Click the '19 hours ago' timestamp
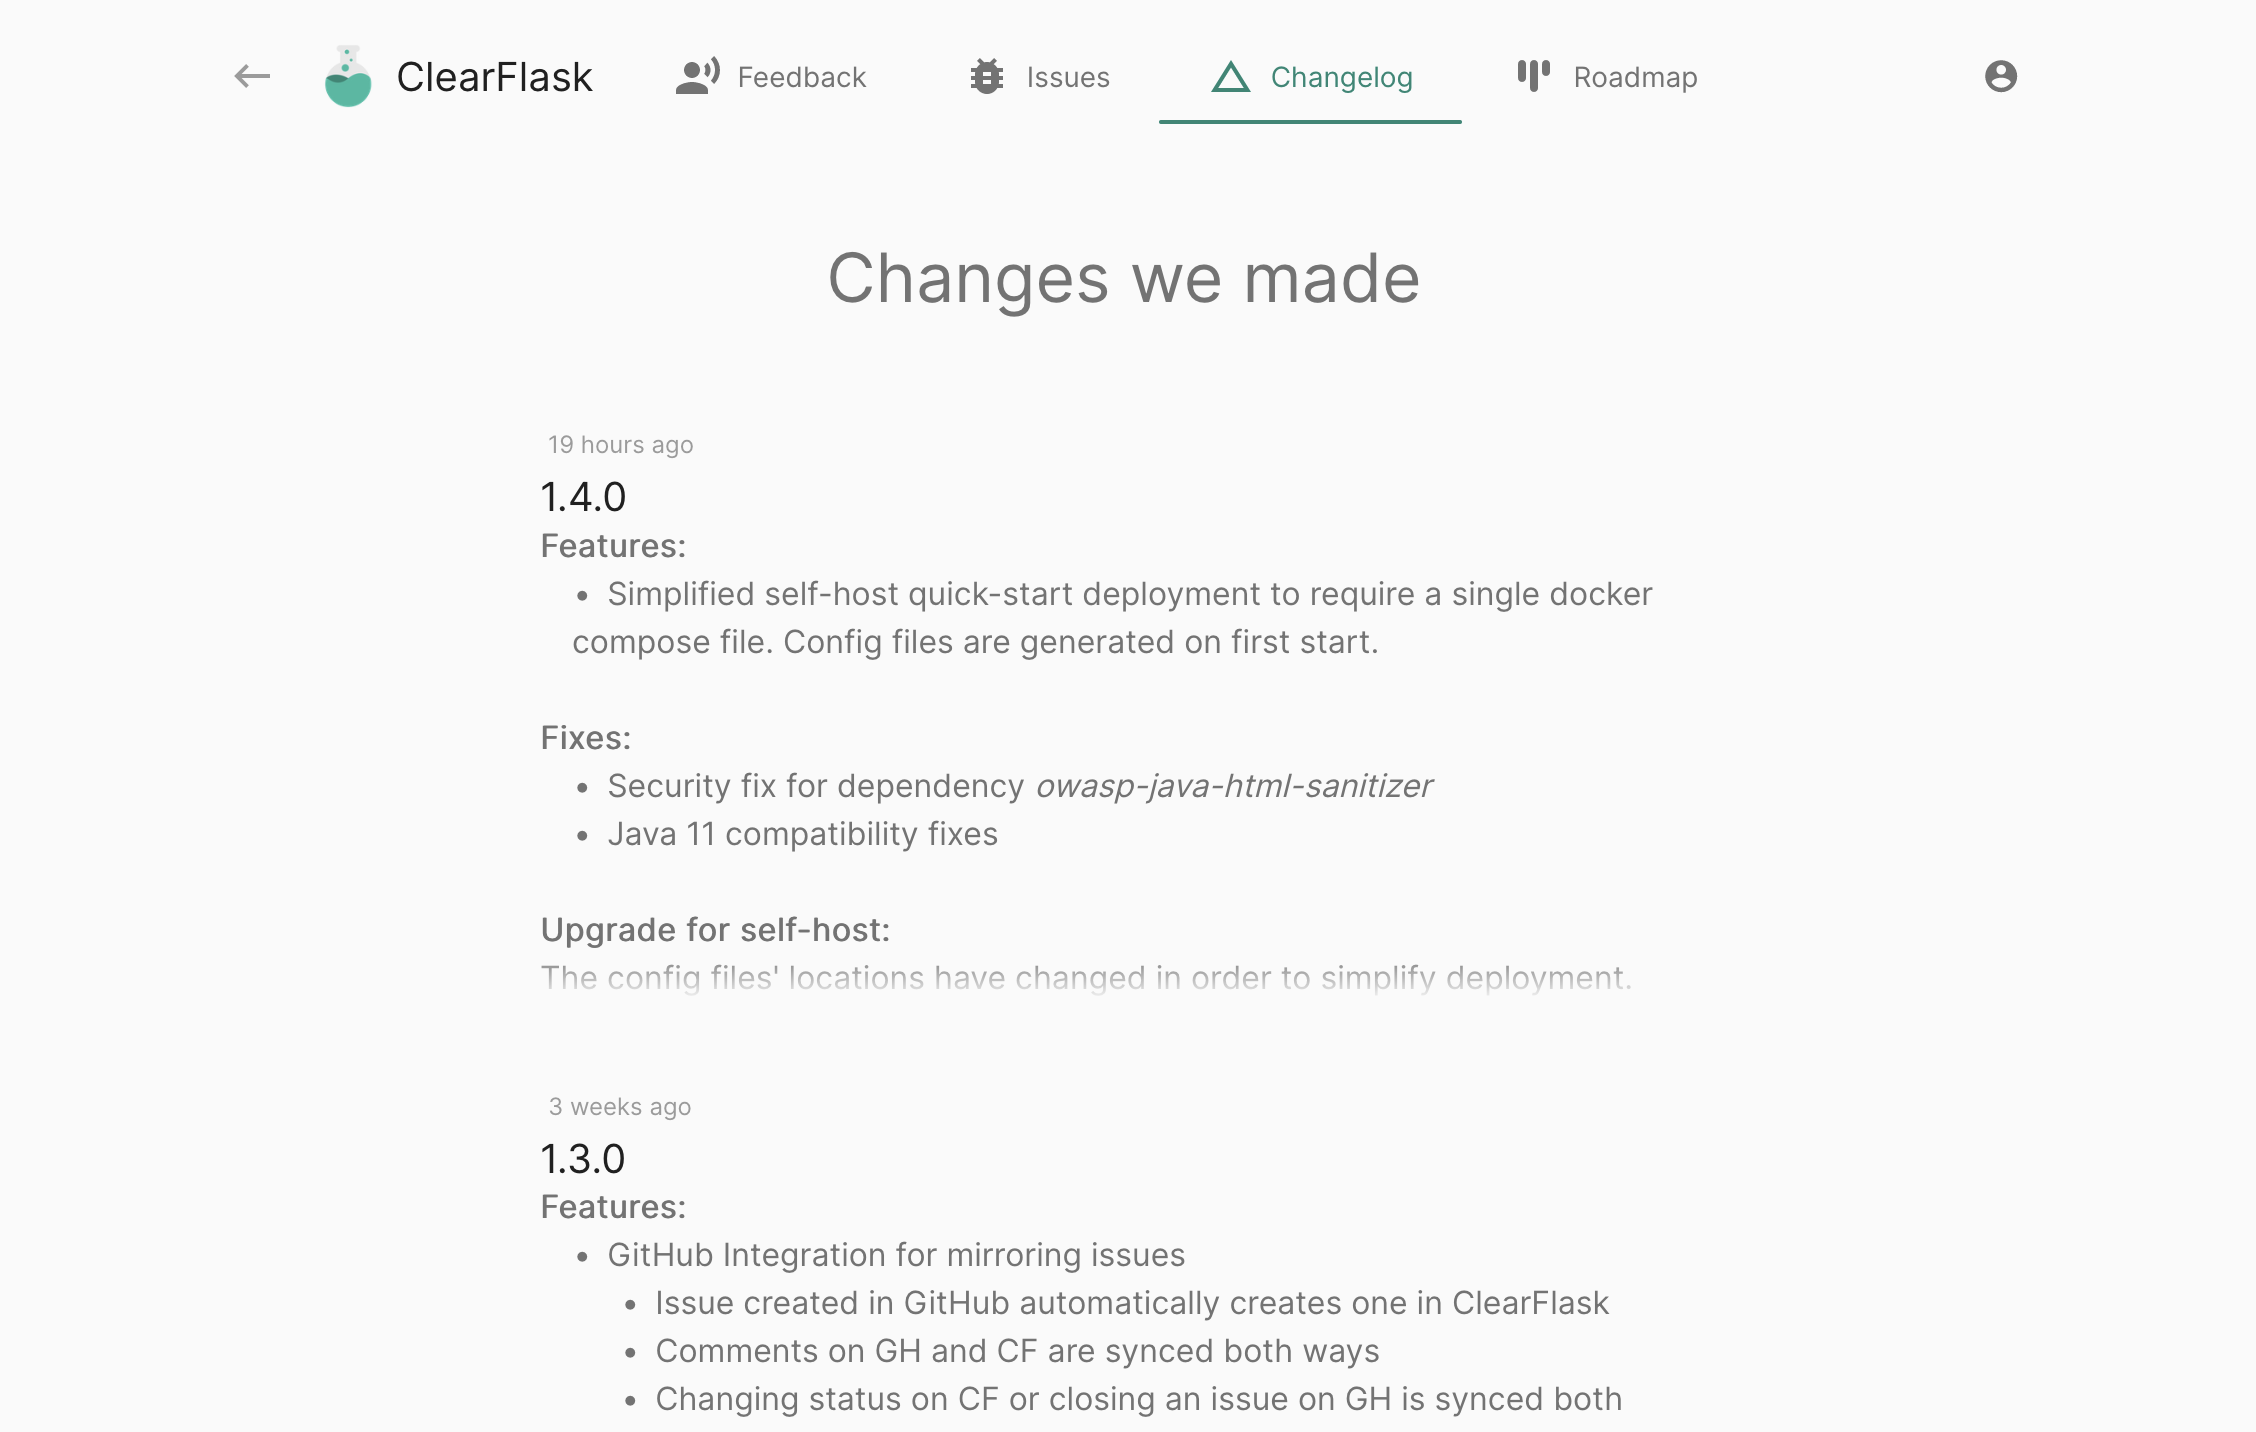This screenshot has width=2256, height=1432. pos(620,444)
